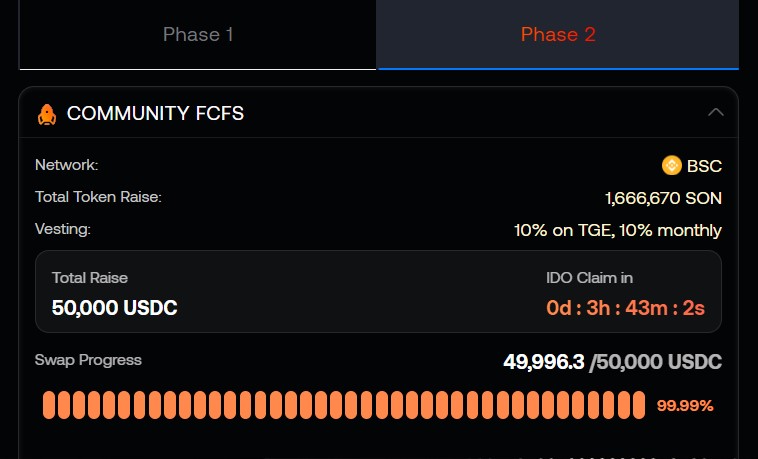Click the 49,996.3 swapped amount
The image size is (758, 459).
(x=543, y=361)
